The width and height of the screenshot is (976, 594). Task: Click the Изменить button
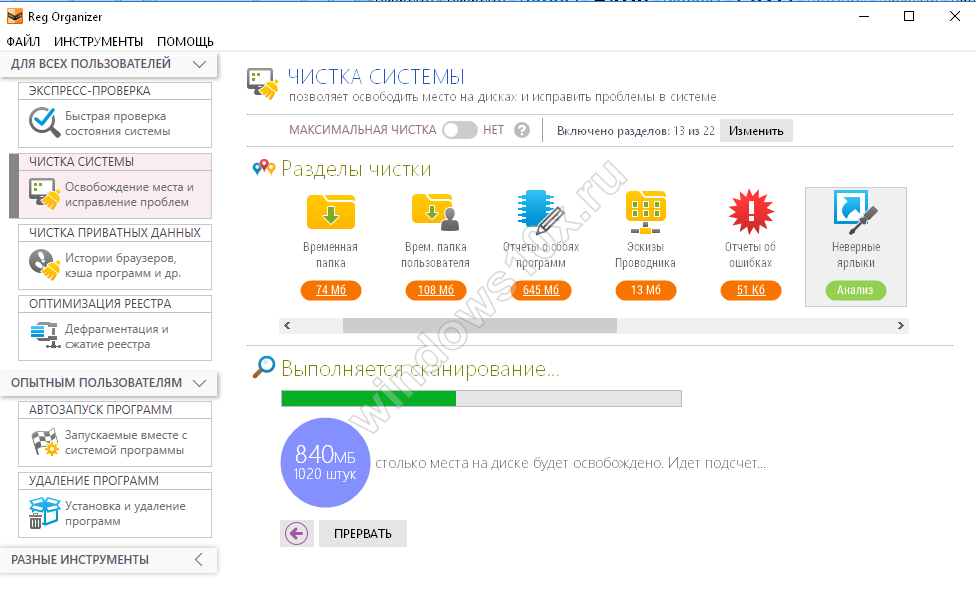pos(756,131)
